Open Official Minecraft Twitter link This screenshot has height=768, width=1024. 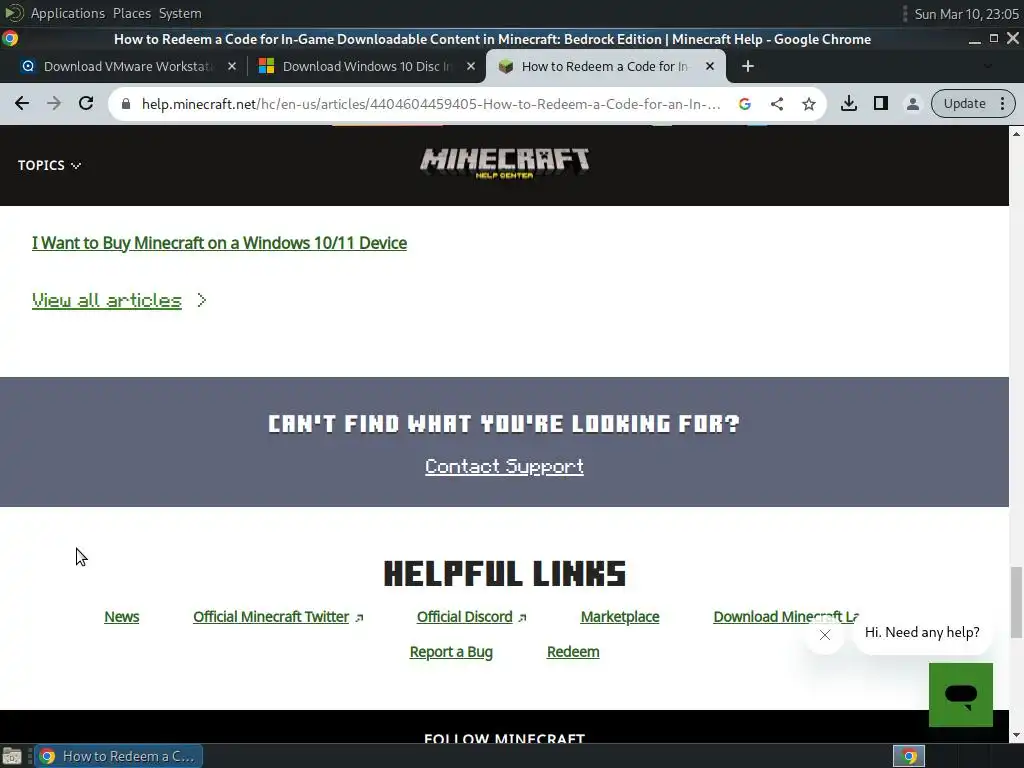271,616
